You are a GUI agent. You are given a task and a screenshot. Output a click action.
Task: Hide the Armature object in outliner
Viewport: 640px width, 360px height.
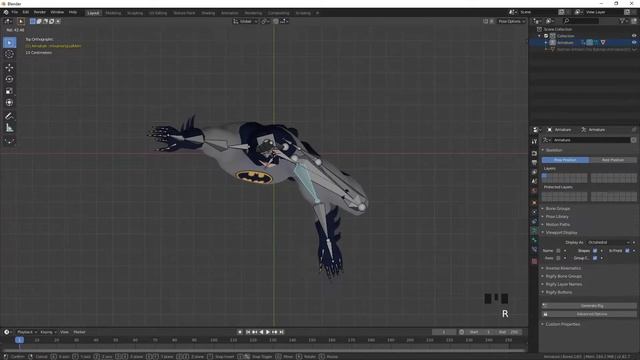pyautogui.click(x=634, y=42)
